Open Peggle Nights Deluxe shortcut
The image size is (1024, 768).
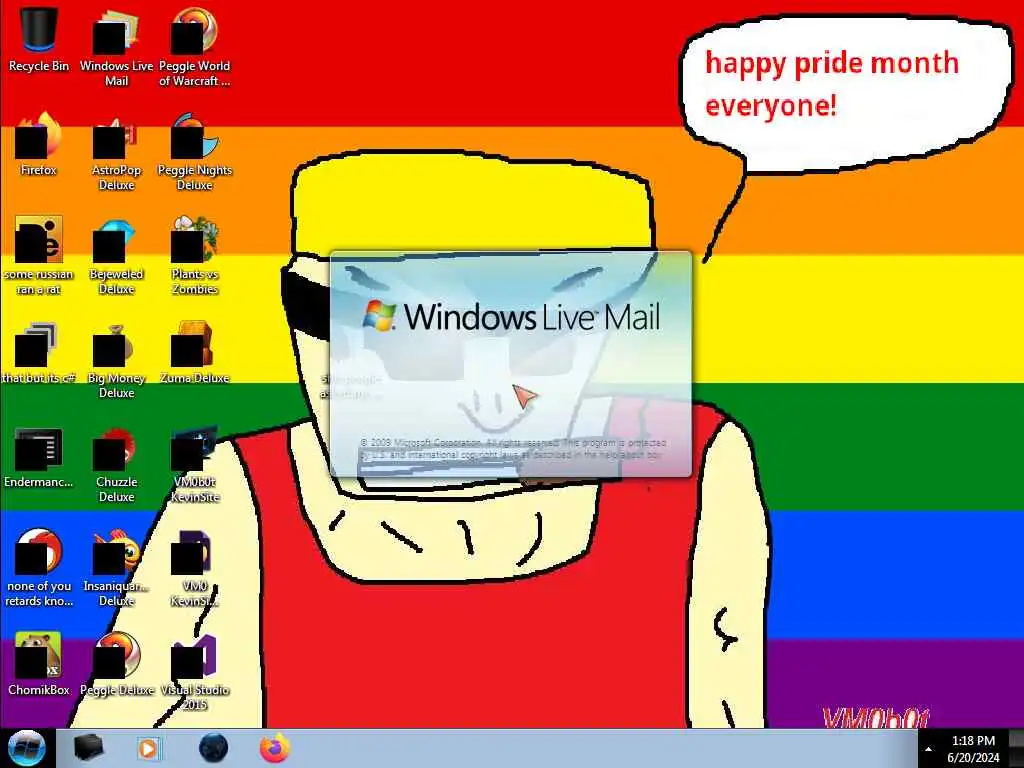click(x=195, y=152)
